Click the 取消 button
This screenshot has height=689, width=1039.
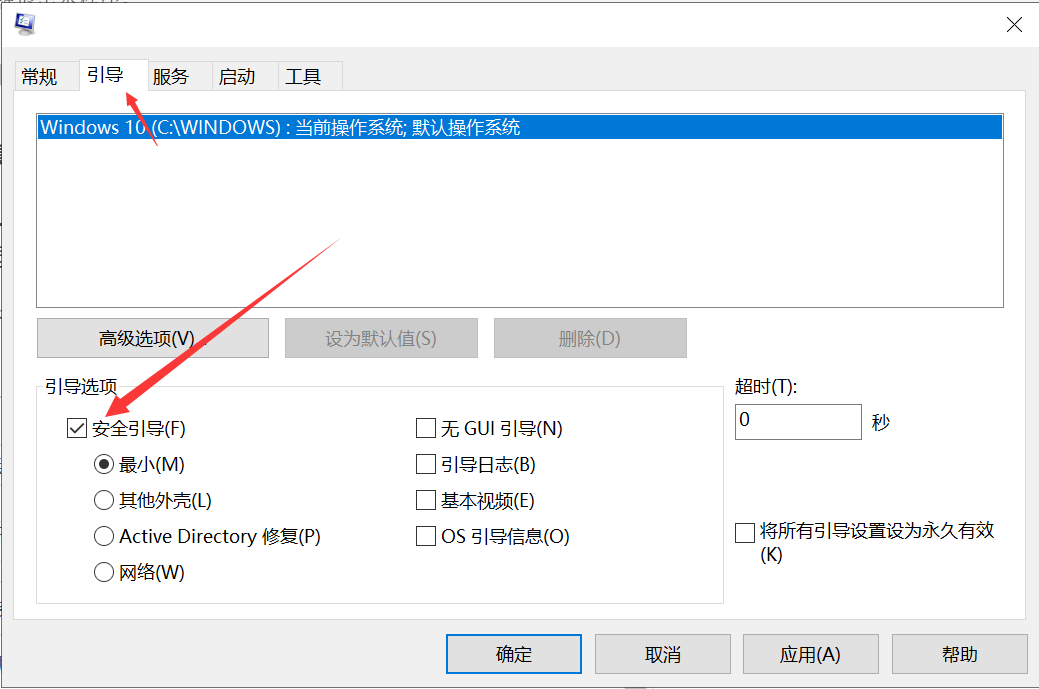pos(663,655)
